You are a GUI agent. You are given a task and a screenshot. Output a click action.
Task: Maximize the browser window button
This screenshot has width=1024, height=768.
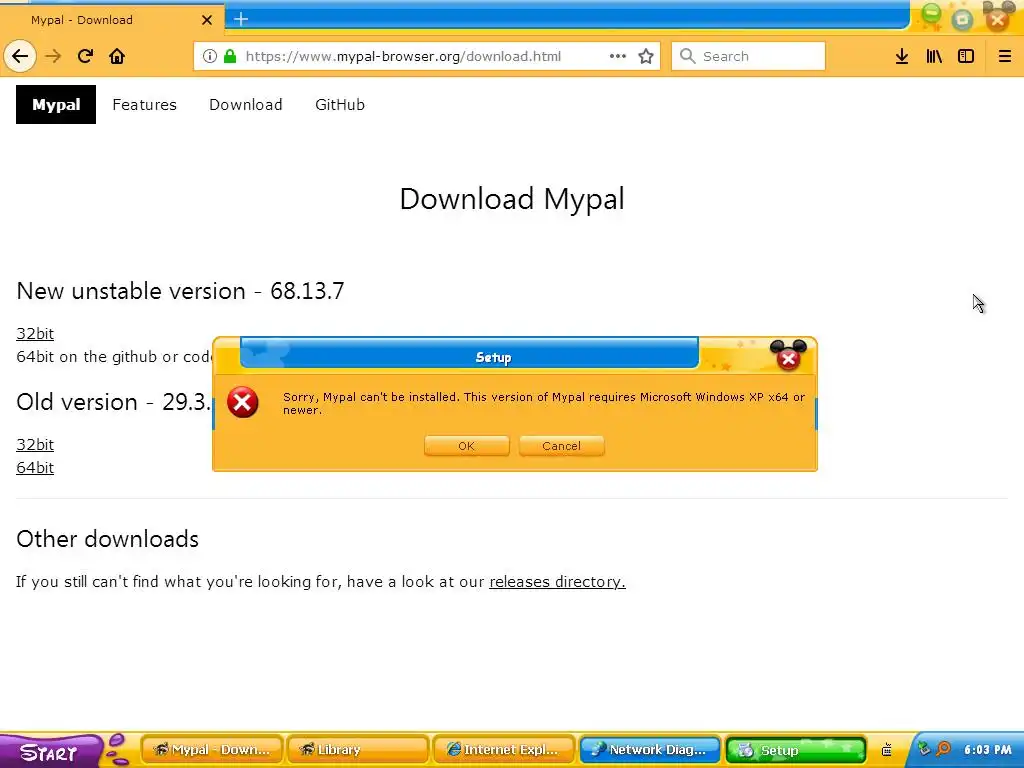pyautogui.click(x=962, y=20)
